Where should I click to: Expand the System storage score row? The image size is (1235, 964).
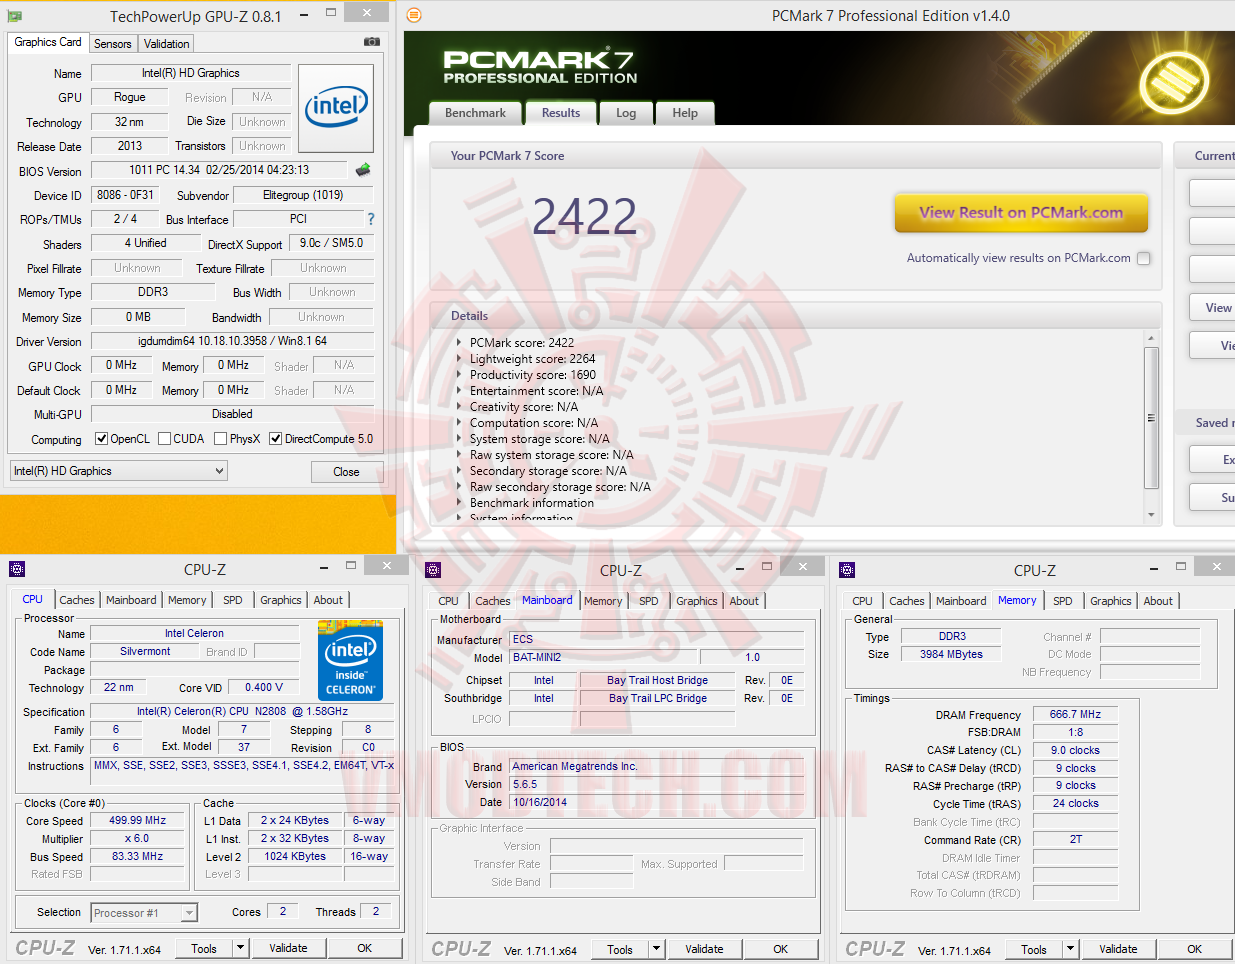pyautogui.click(x=459, y=438)
